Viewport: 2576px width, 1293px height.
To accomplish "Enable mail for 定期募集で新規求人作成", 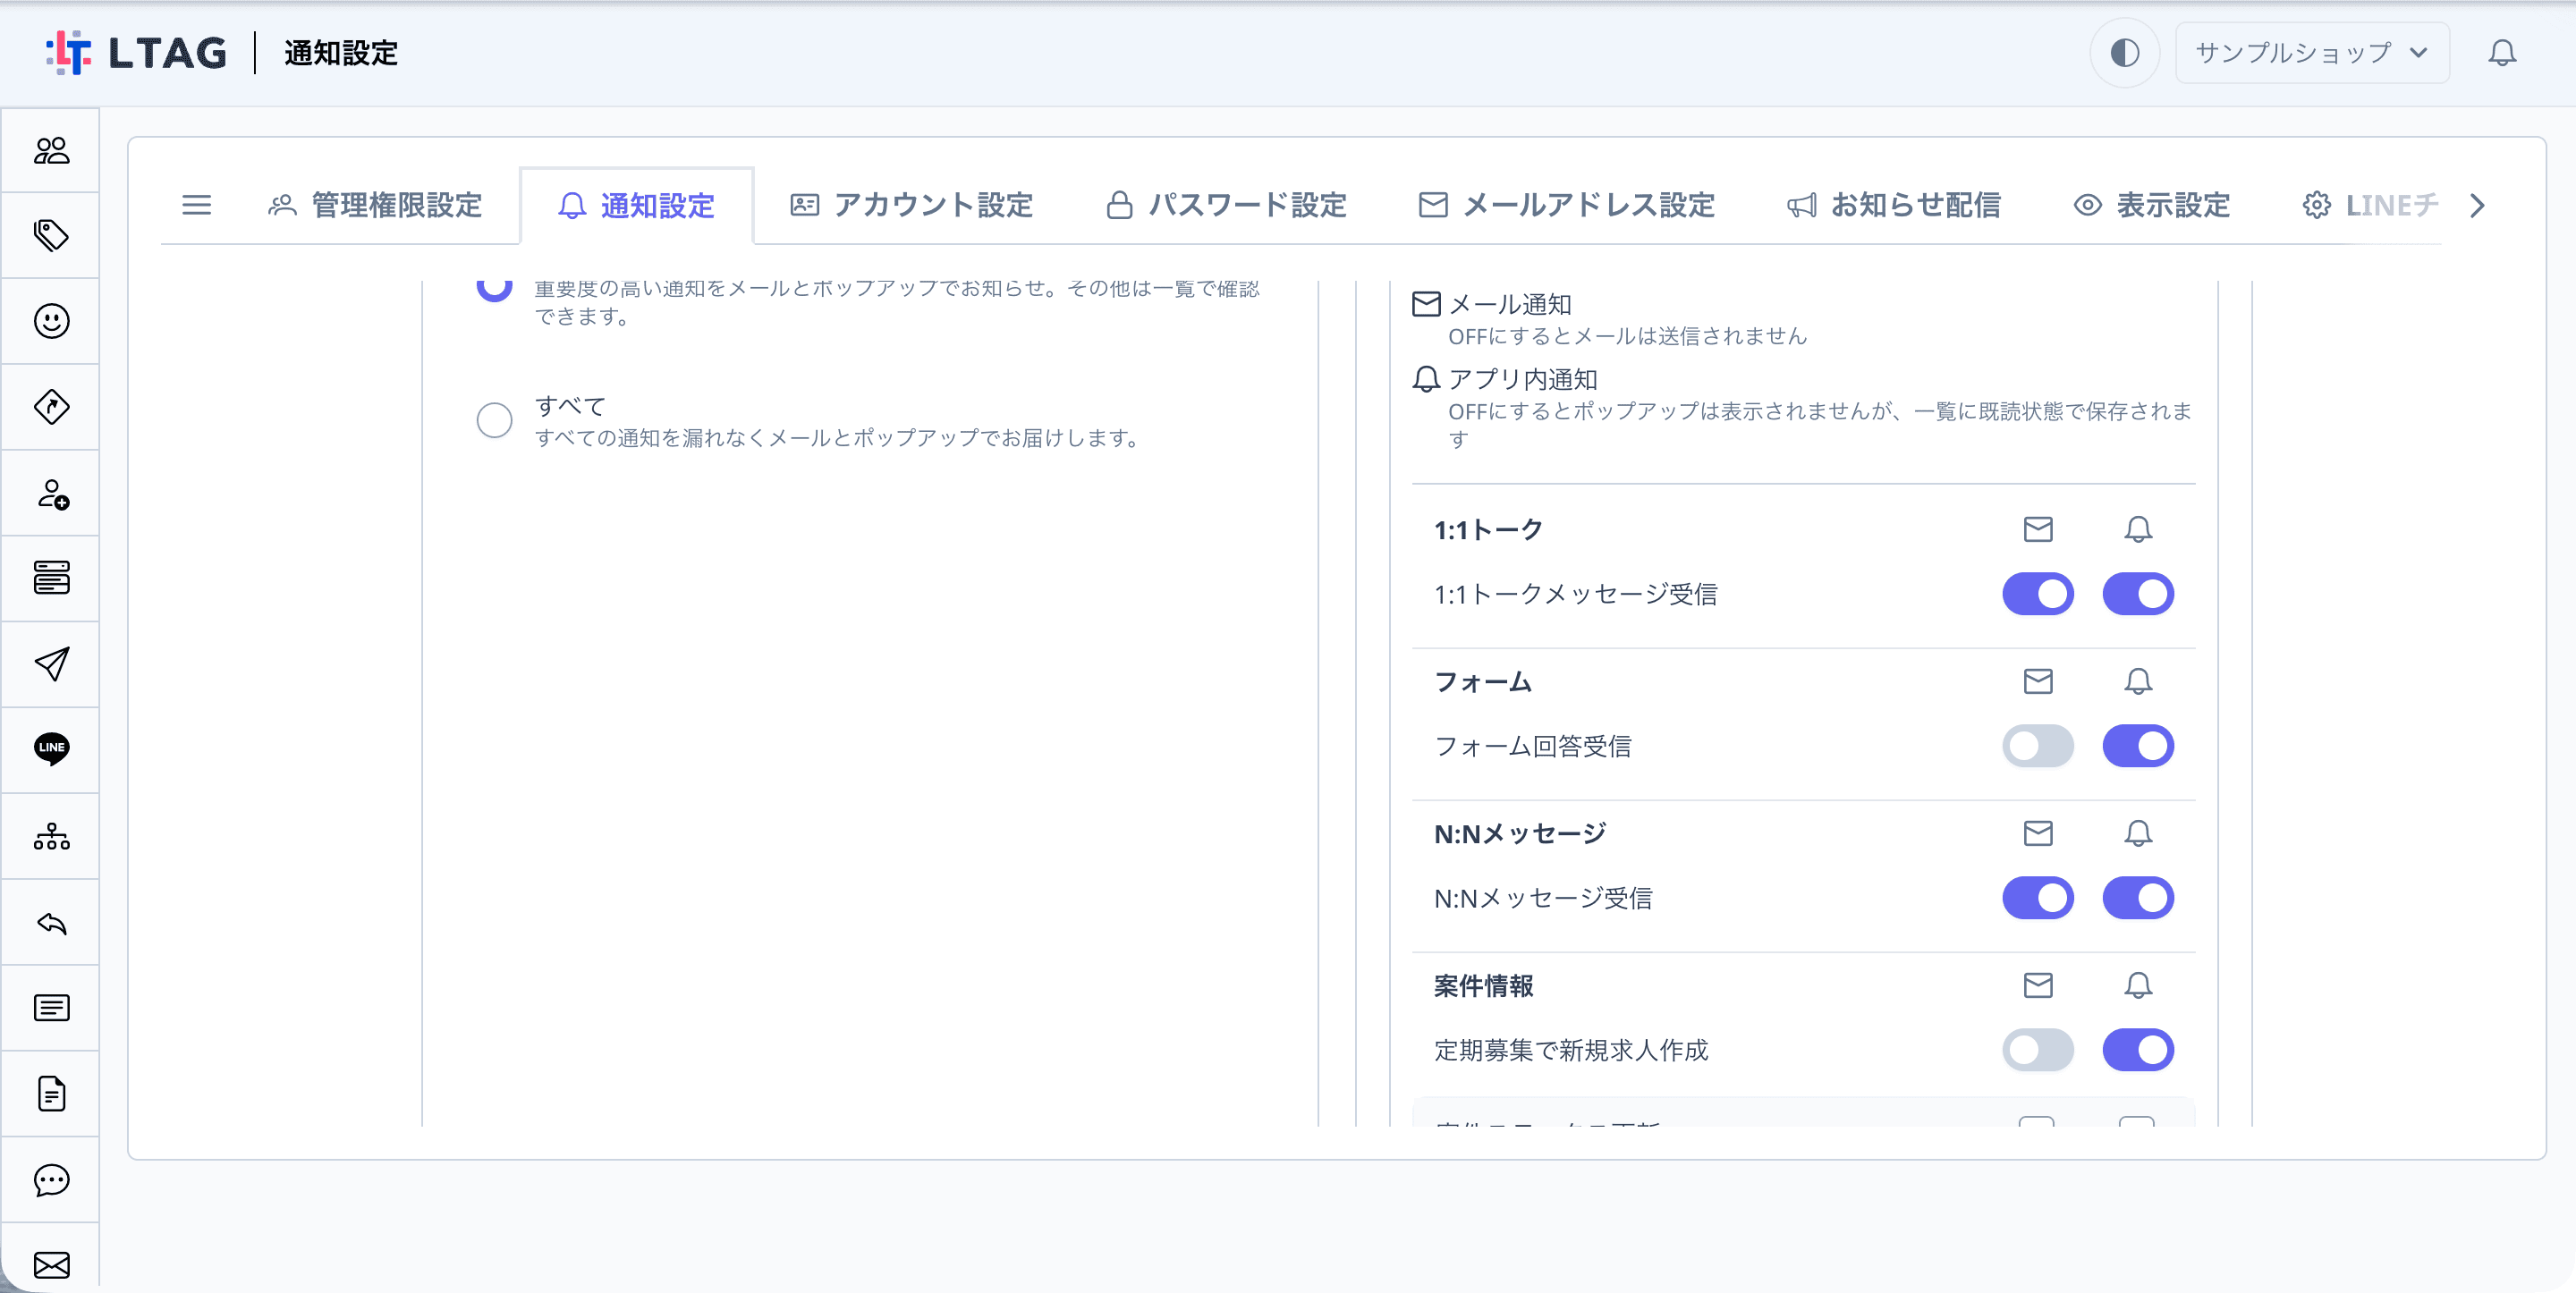I will [2038, 1050].
